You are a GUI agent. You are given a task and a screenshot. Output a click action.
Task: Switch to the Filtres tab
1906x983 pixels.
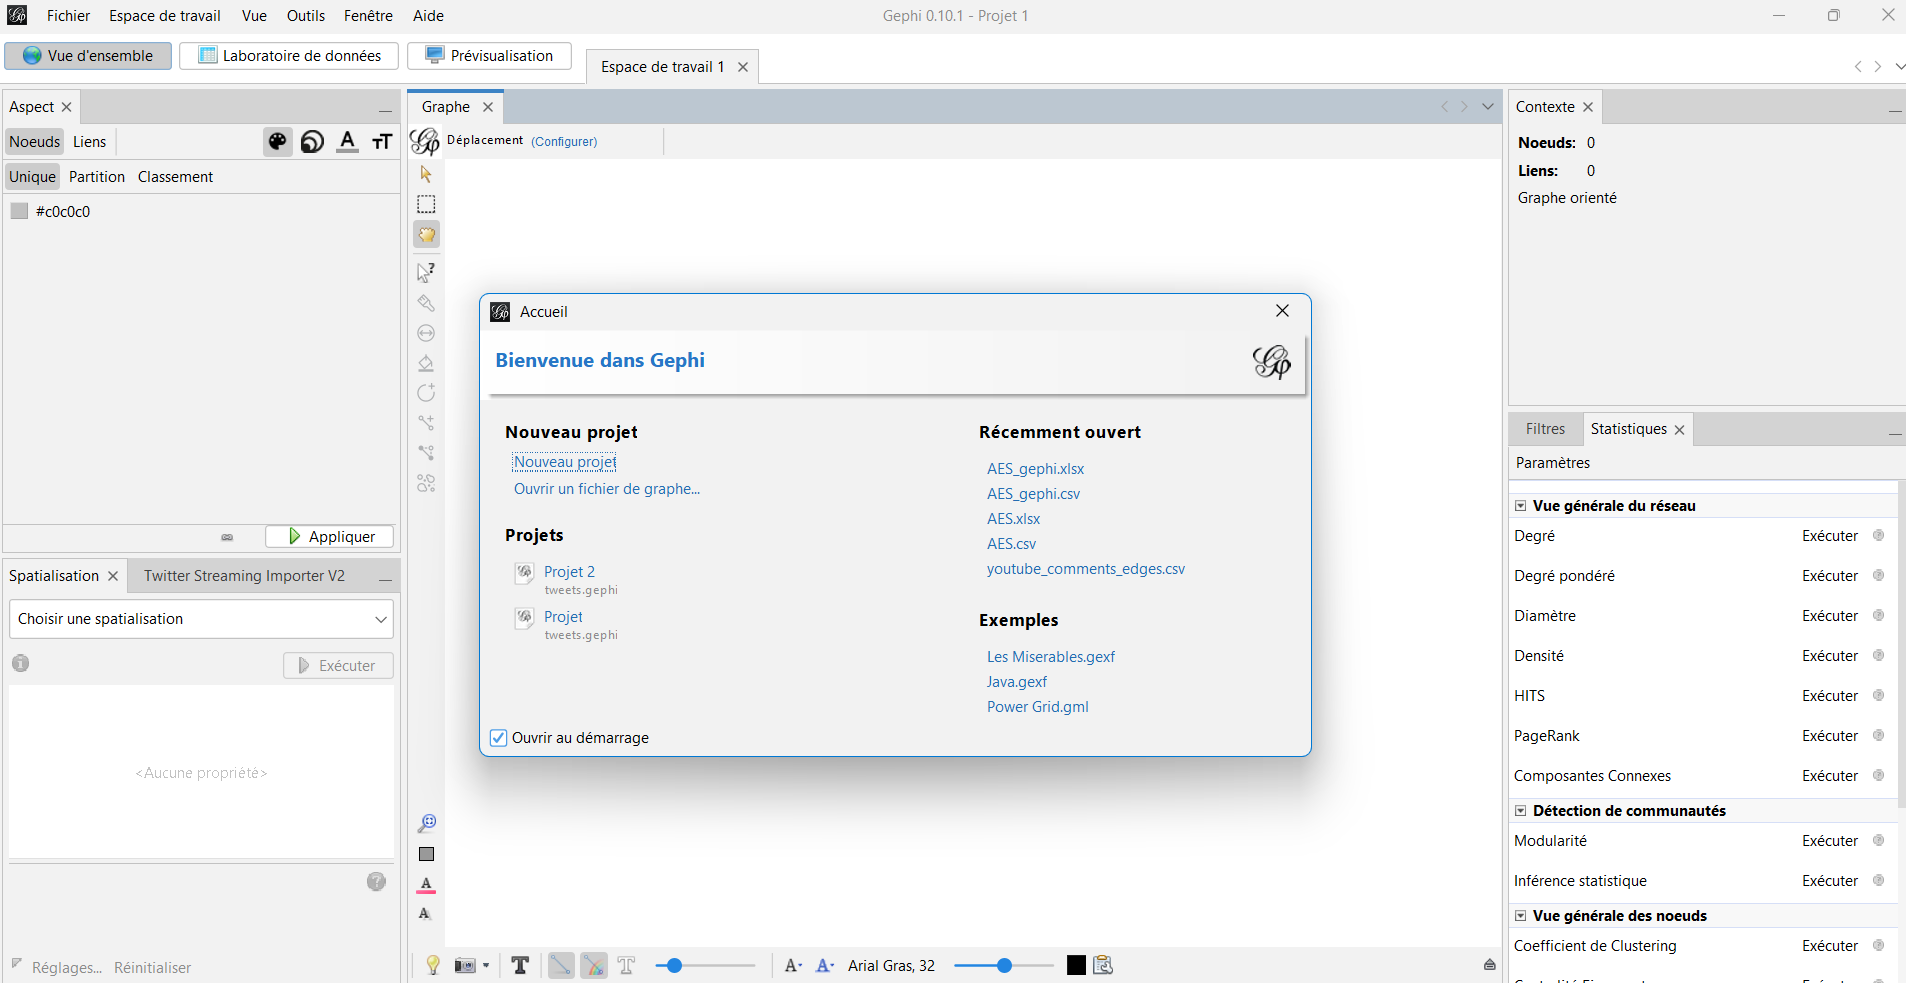tap(1545, 429)
